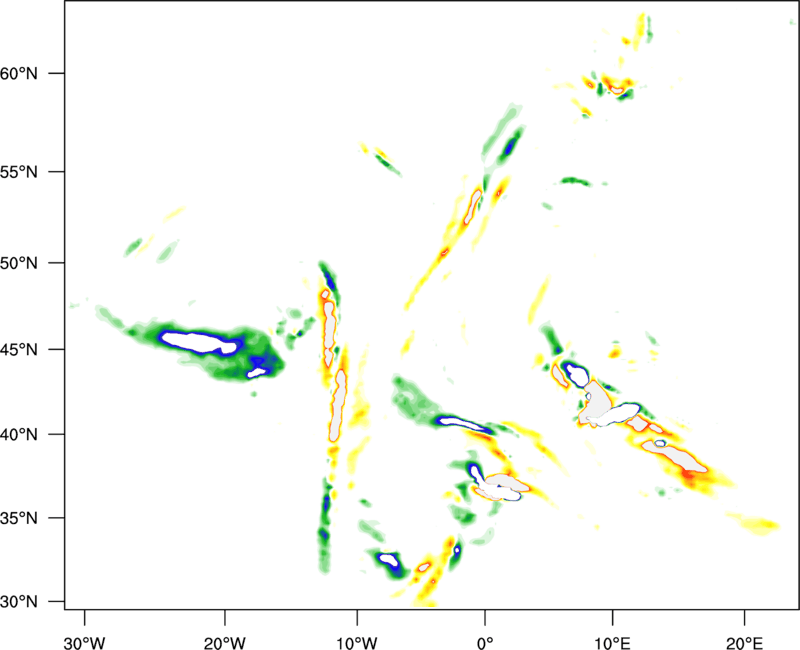Click the 20°E longitude label
This screenshot has height=650, width=800.
coord(744,643)
